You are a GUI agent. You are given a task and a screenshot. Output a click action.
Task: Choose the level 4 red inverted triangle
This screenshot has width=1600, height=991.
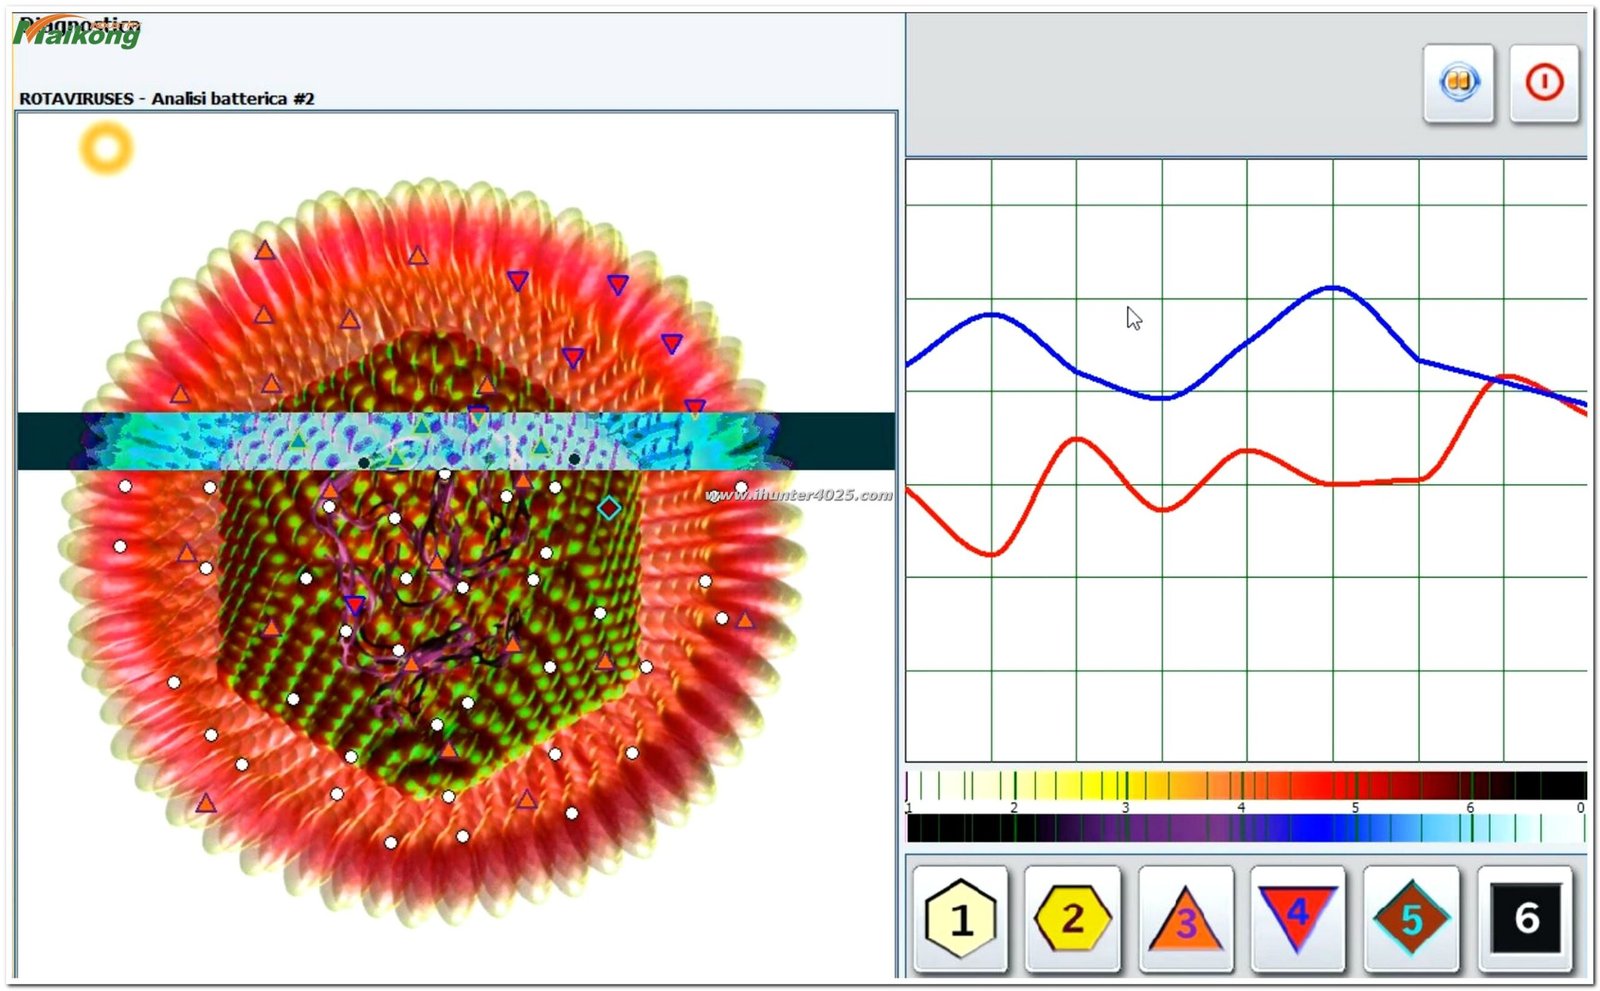click(x=1297, y=916)
